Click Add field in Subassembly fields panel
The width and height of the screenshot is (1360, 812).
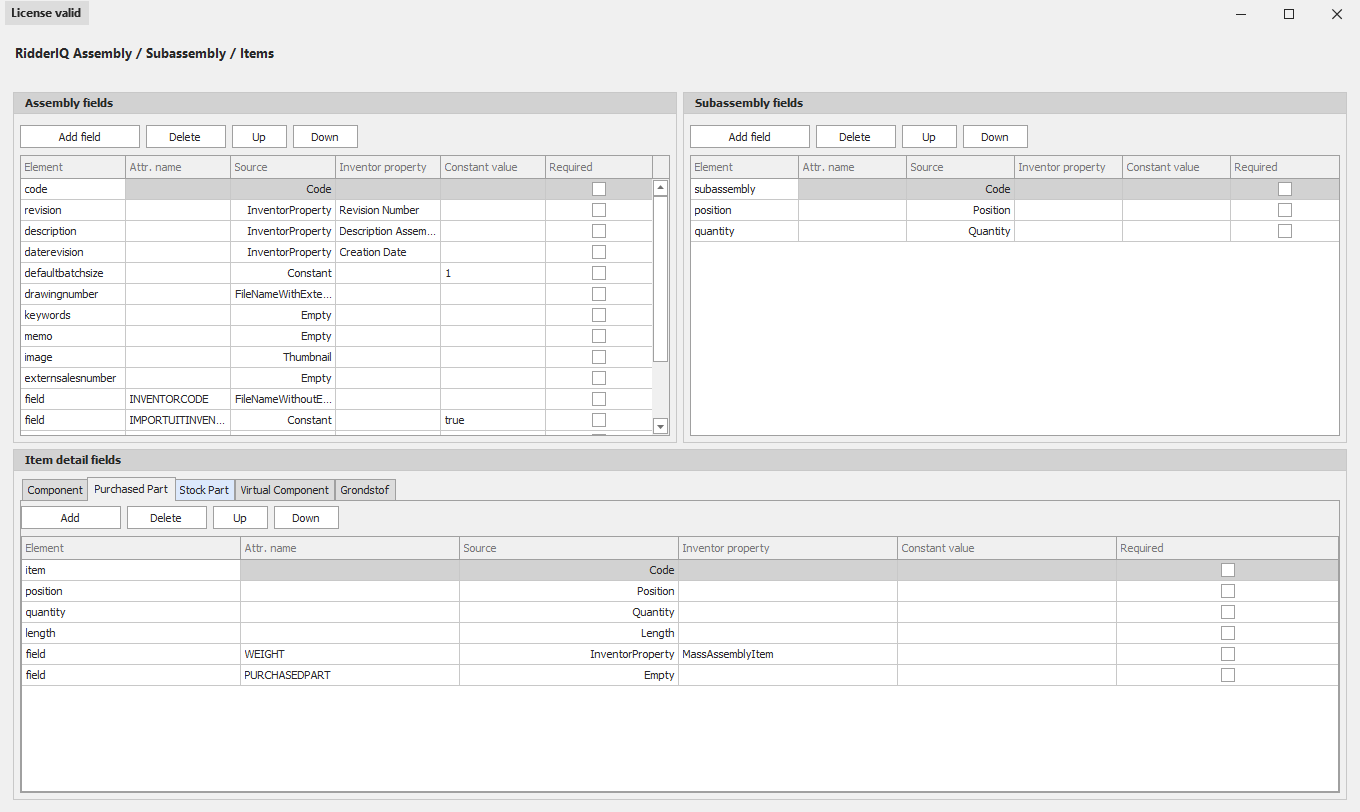(749, 136)
